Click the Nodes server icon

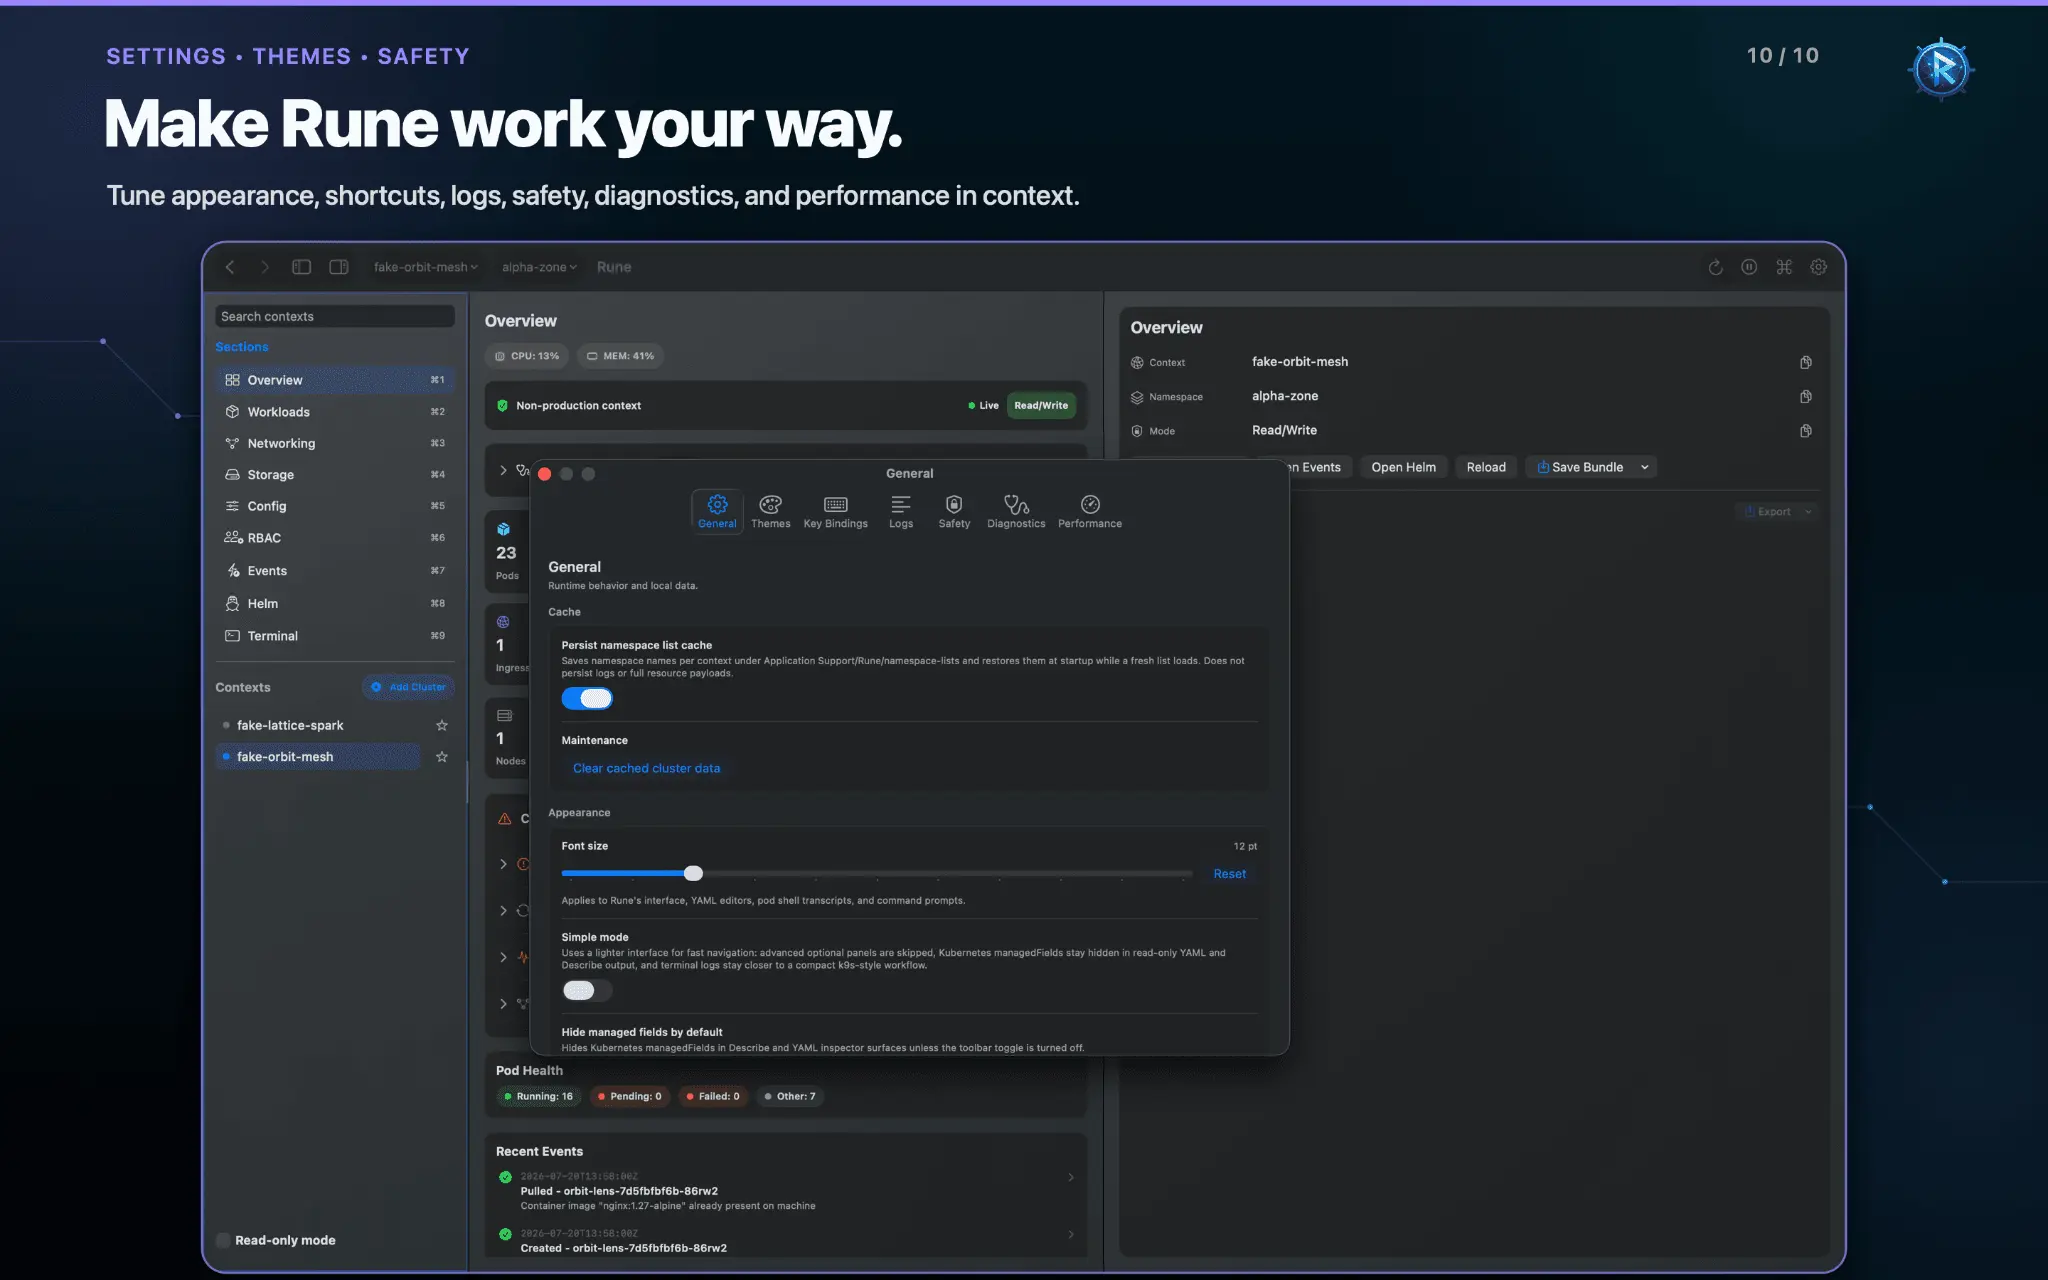[x=505, y=715]
